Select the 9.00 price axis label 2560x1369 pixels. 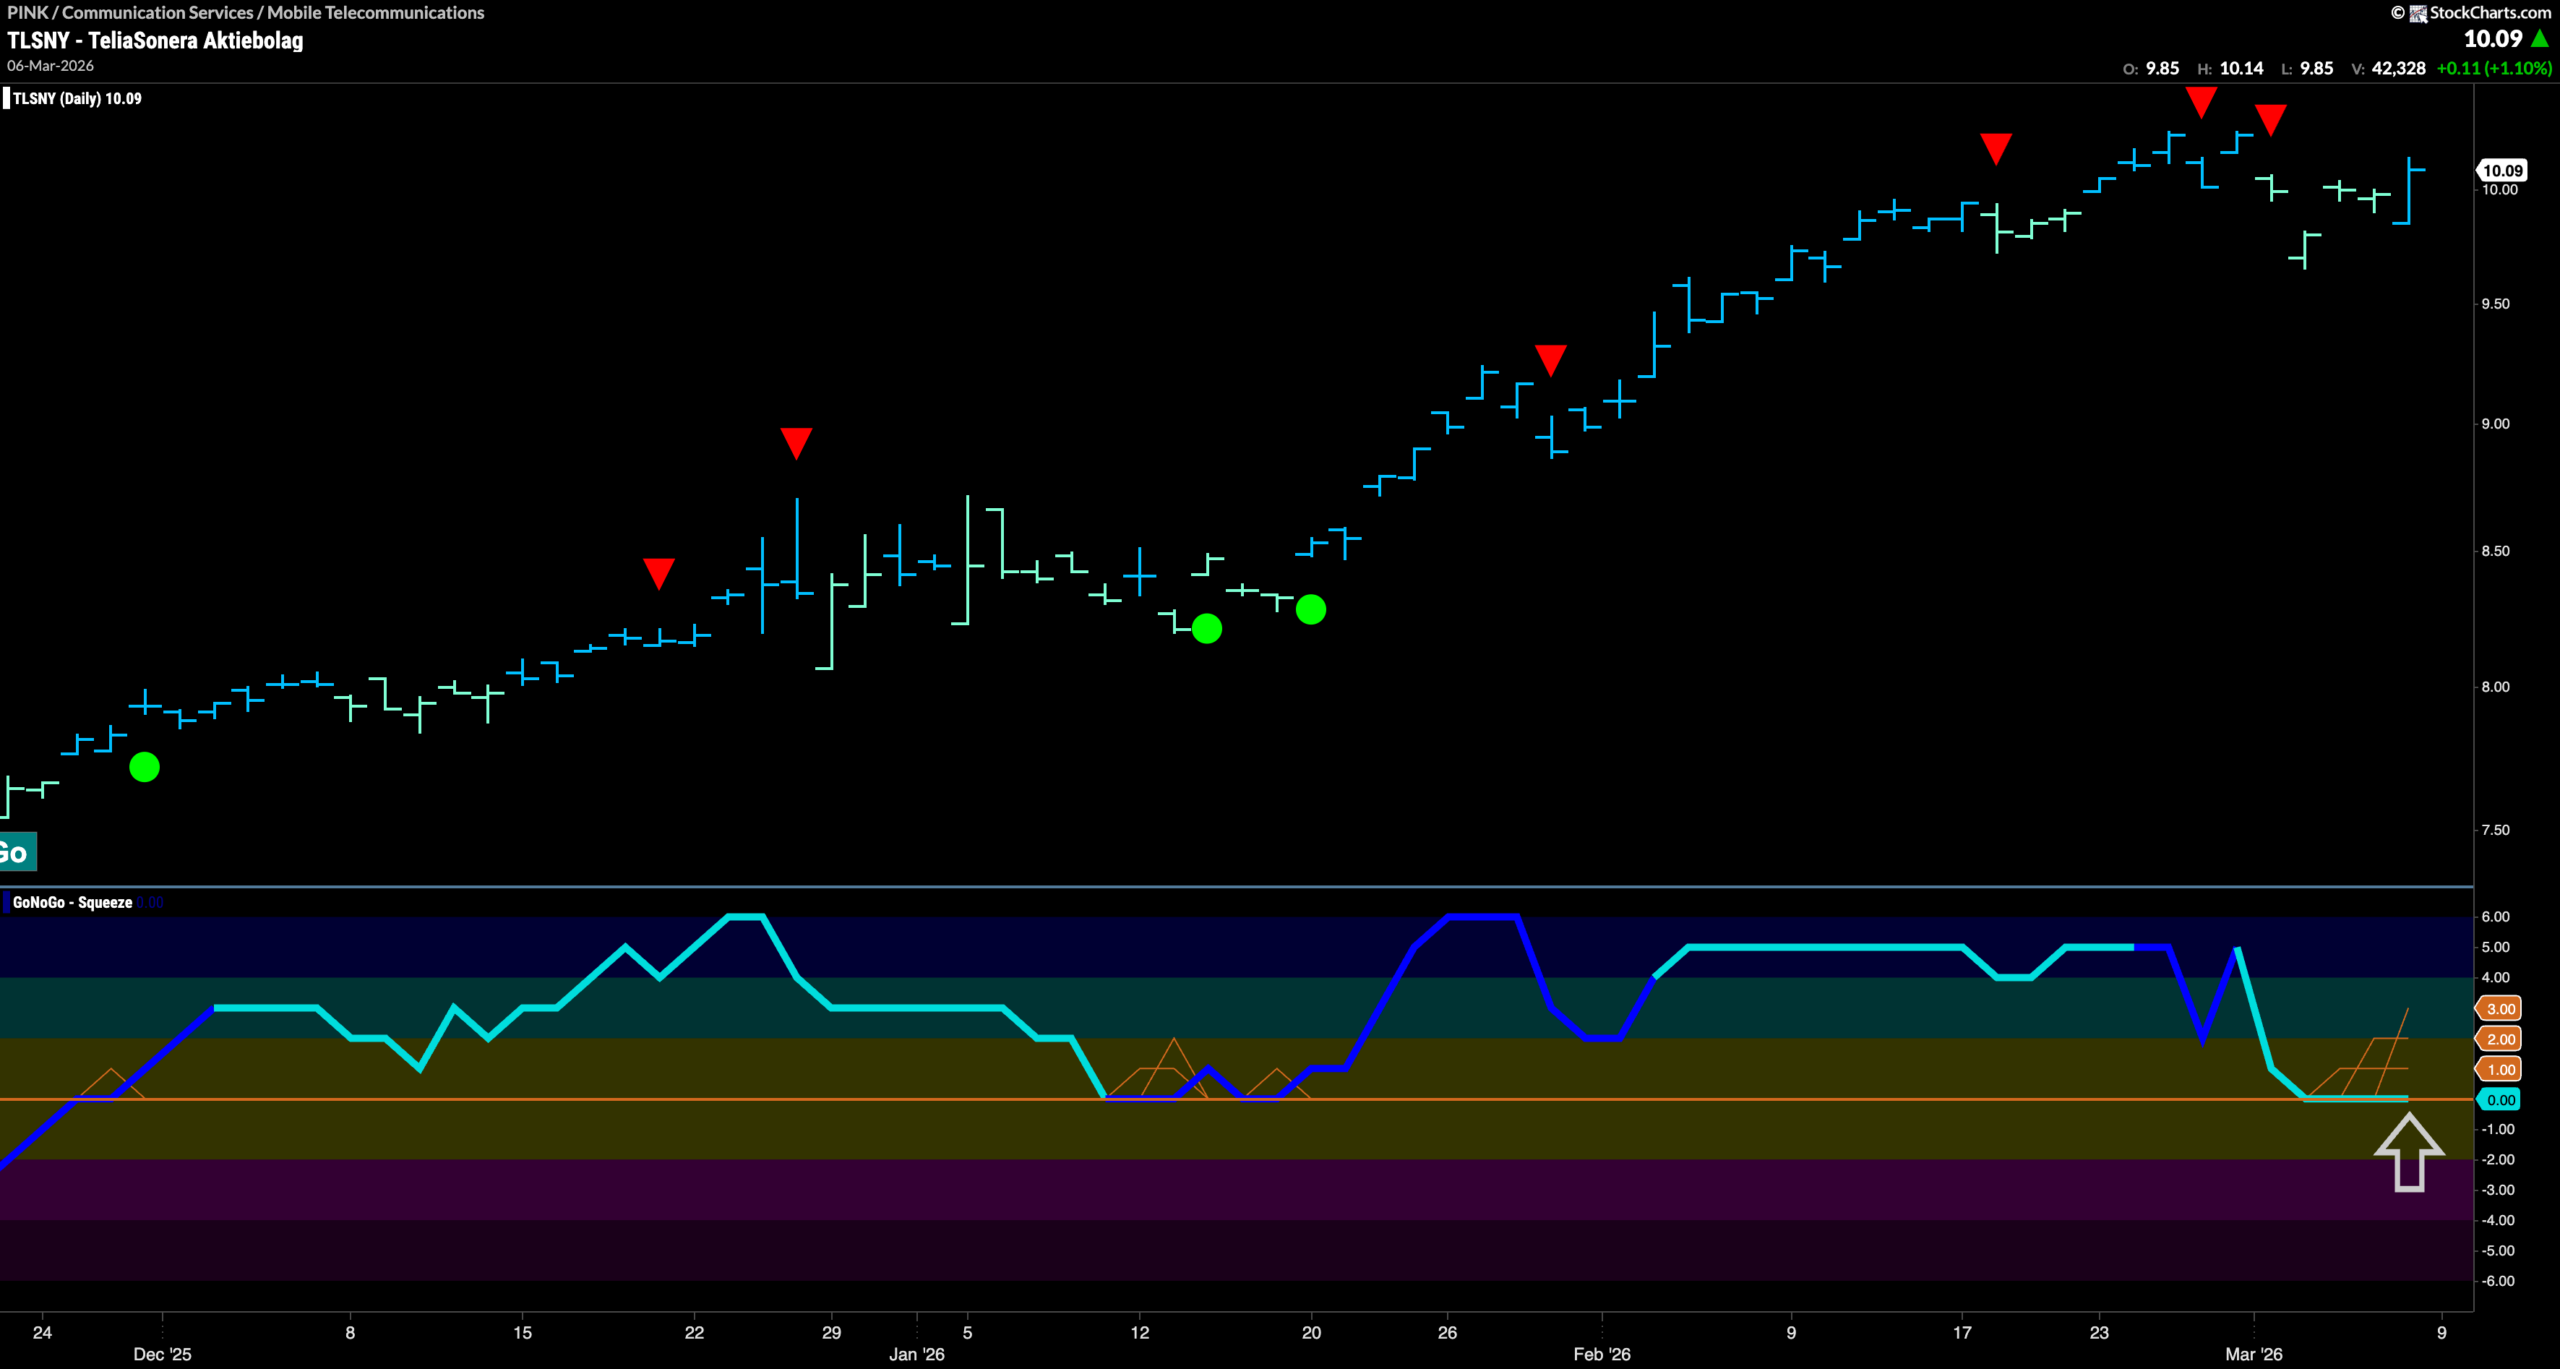click(x=2495, y=424)
